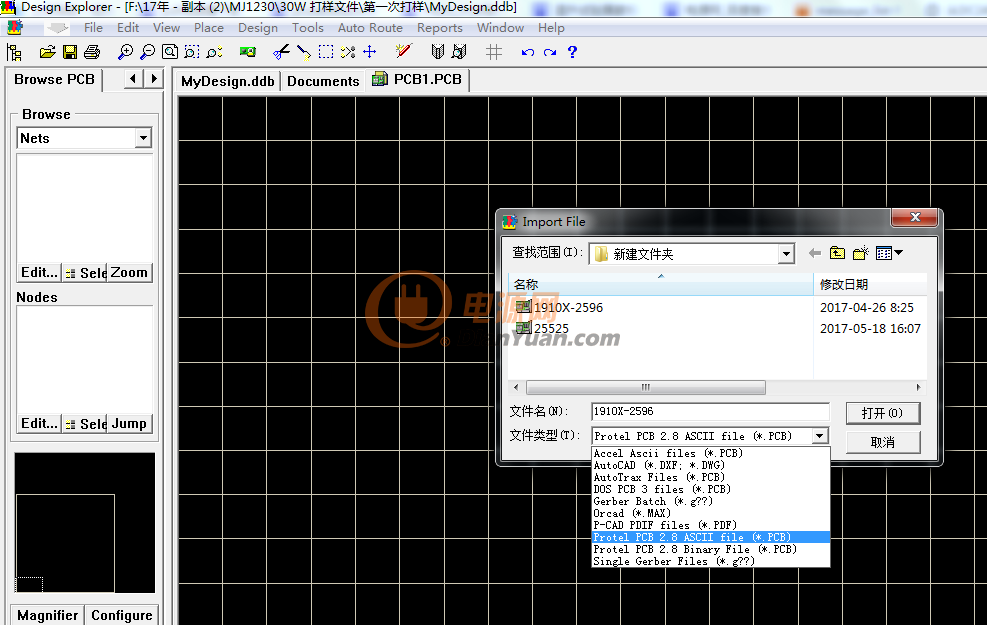
Task: Click the file list horizontal scrollbar thumb
Action: pos(646,387)
